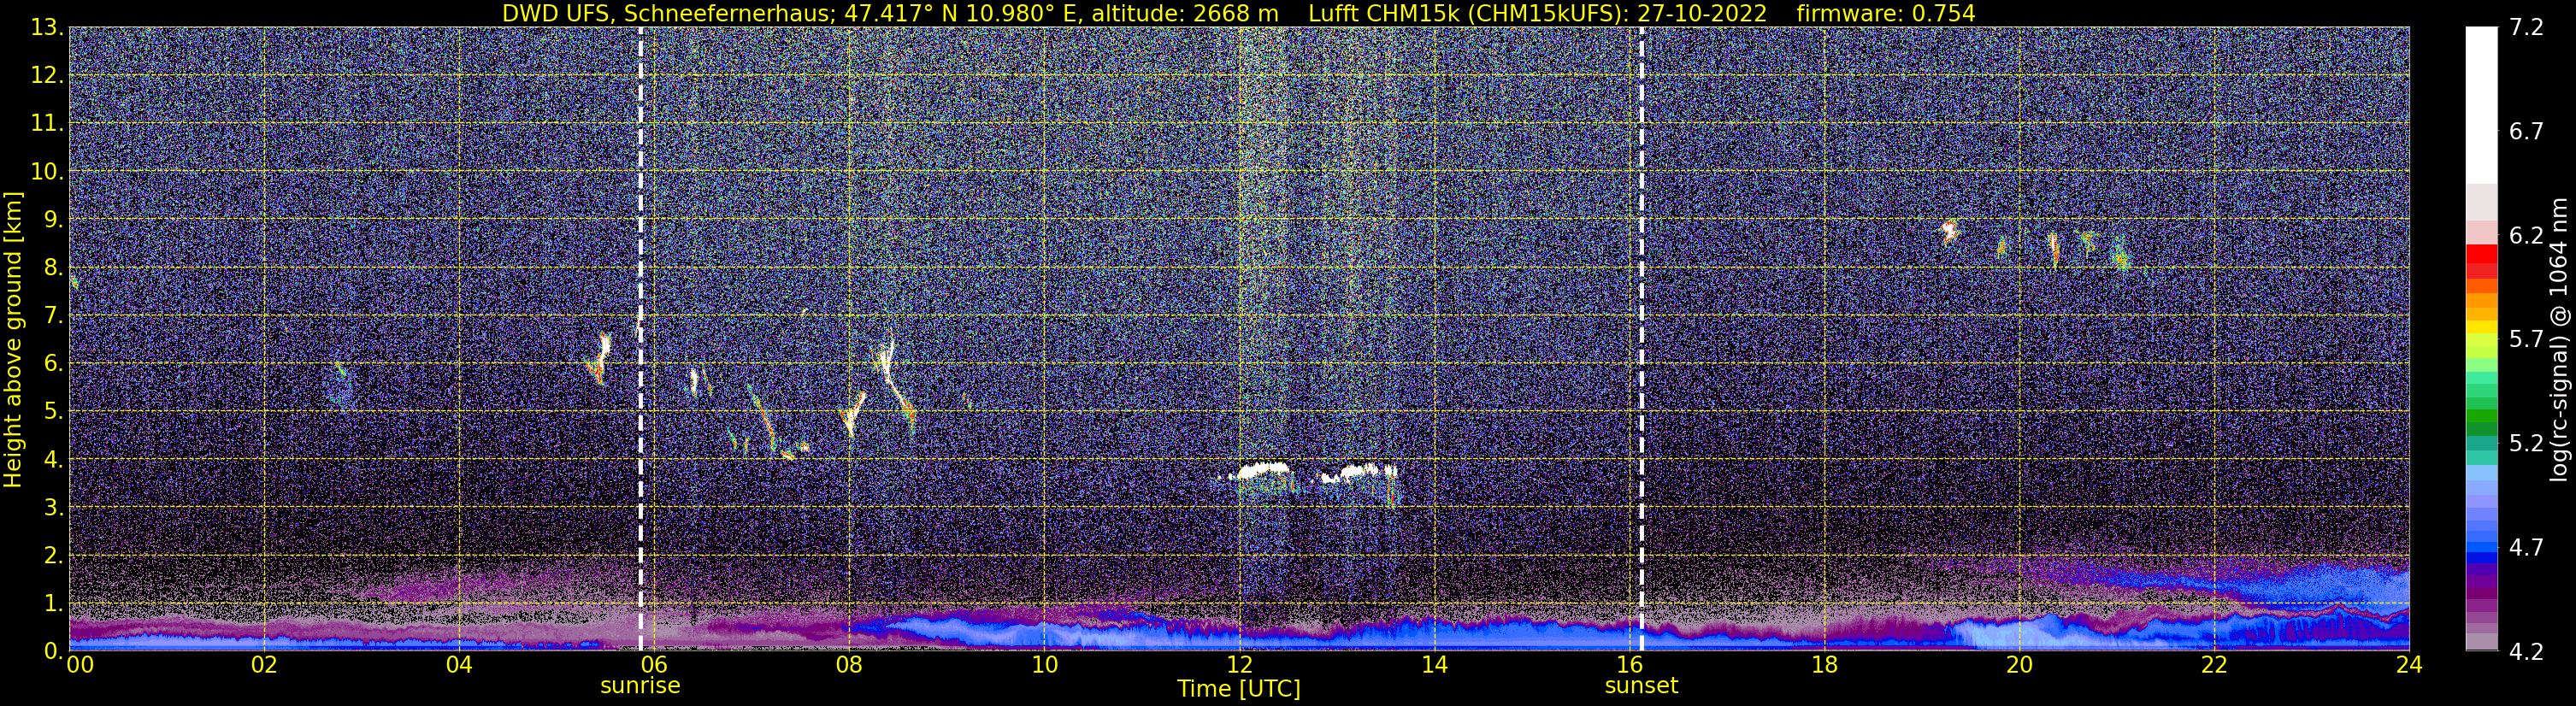Screen dimensions: 2576x706
Task: Click the white top section of the colorbar
Action: coord(2481,105)
